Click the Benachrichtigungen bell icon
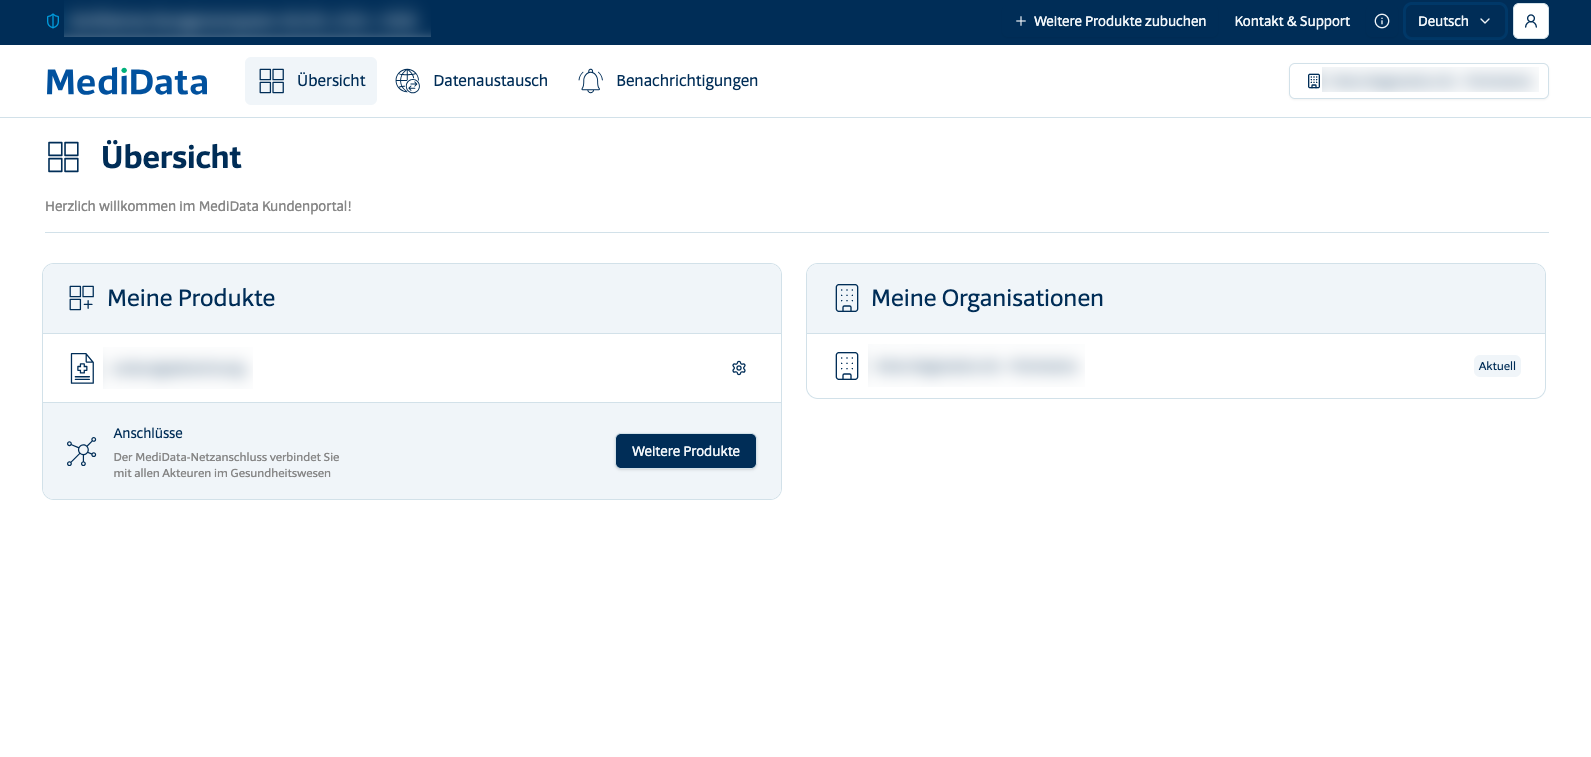 [591, 81]
